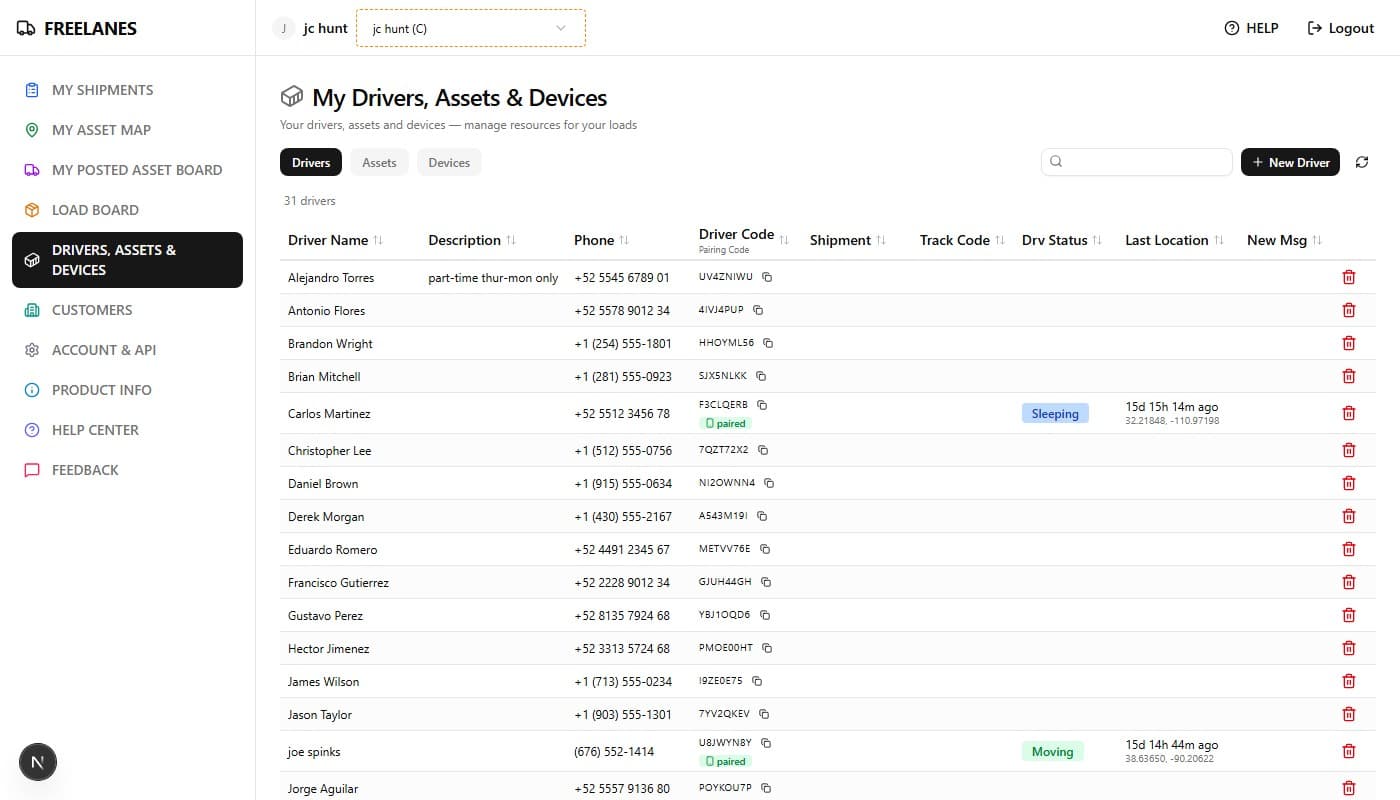This screenshot has height=800, width=1400.
Task: Copy Carlos Martinez code F3CLQERB
Action: point(762,405)
